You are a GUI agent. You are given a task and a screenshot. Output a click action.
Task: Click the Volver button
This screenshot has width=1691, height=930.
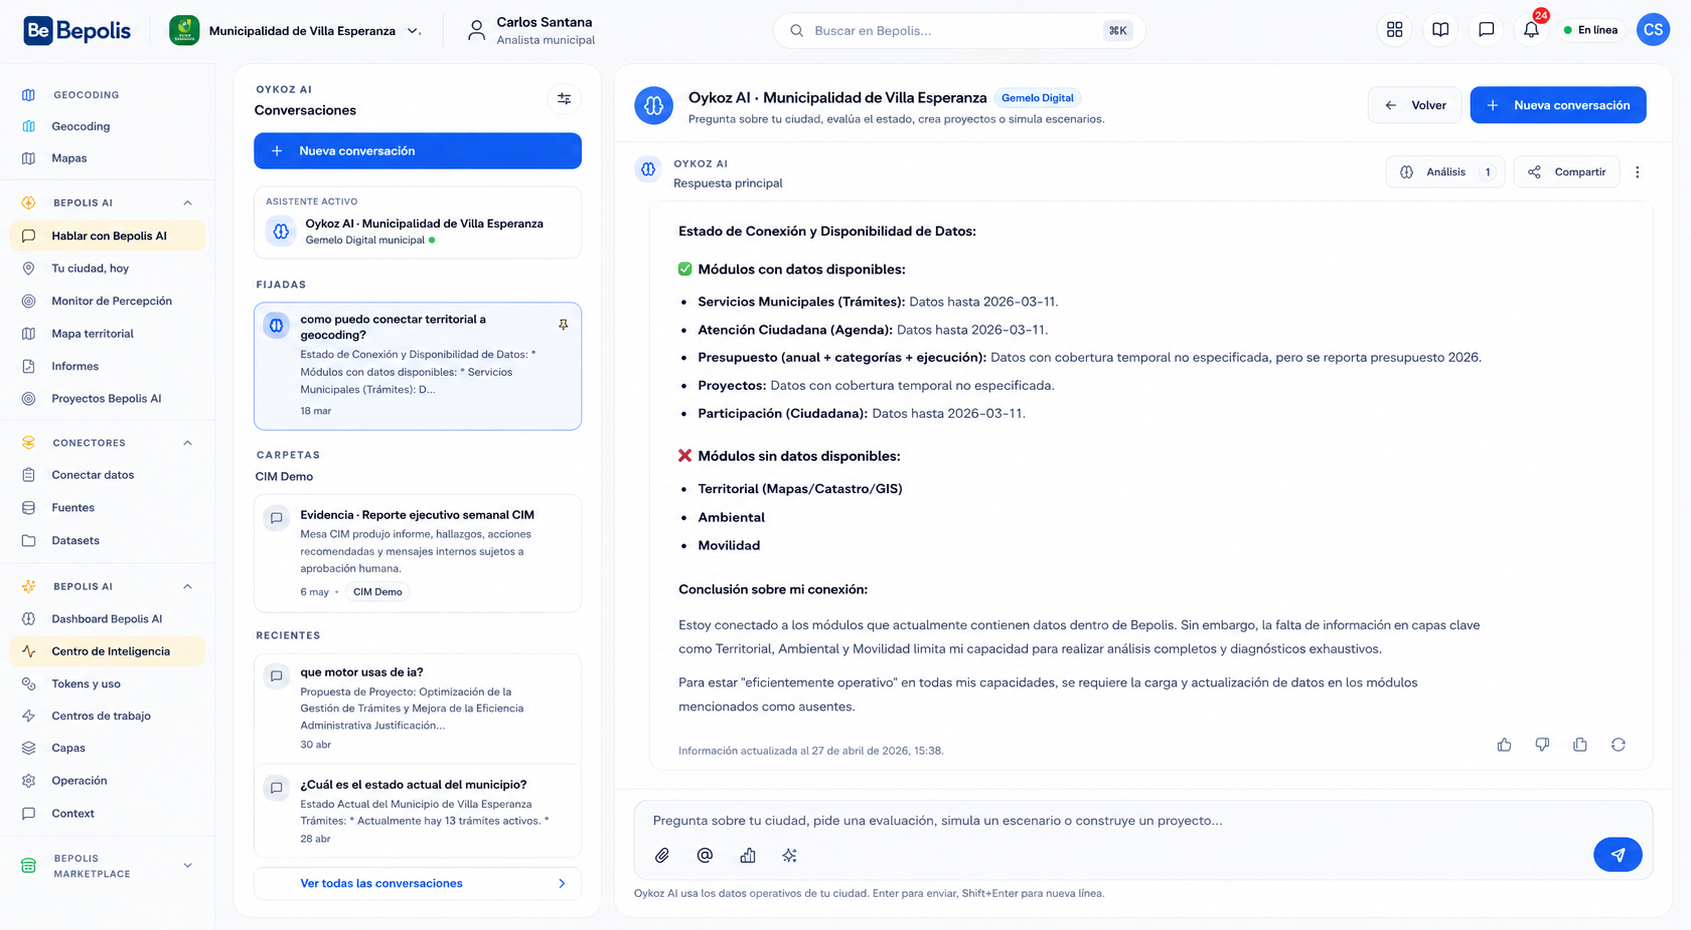(1415, 105)
